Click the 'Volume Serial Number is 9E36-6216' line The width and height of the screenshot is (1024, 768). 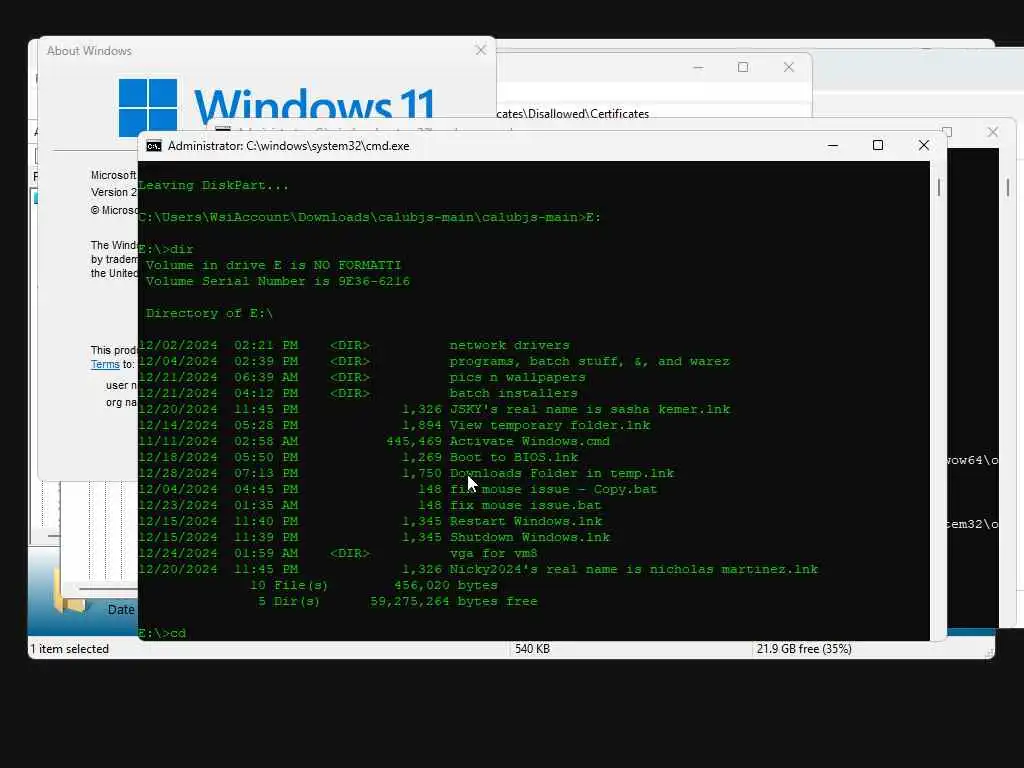pos(278,281)
